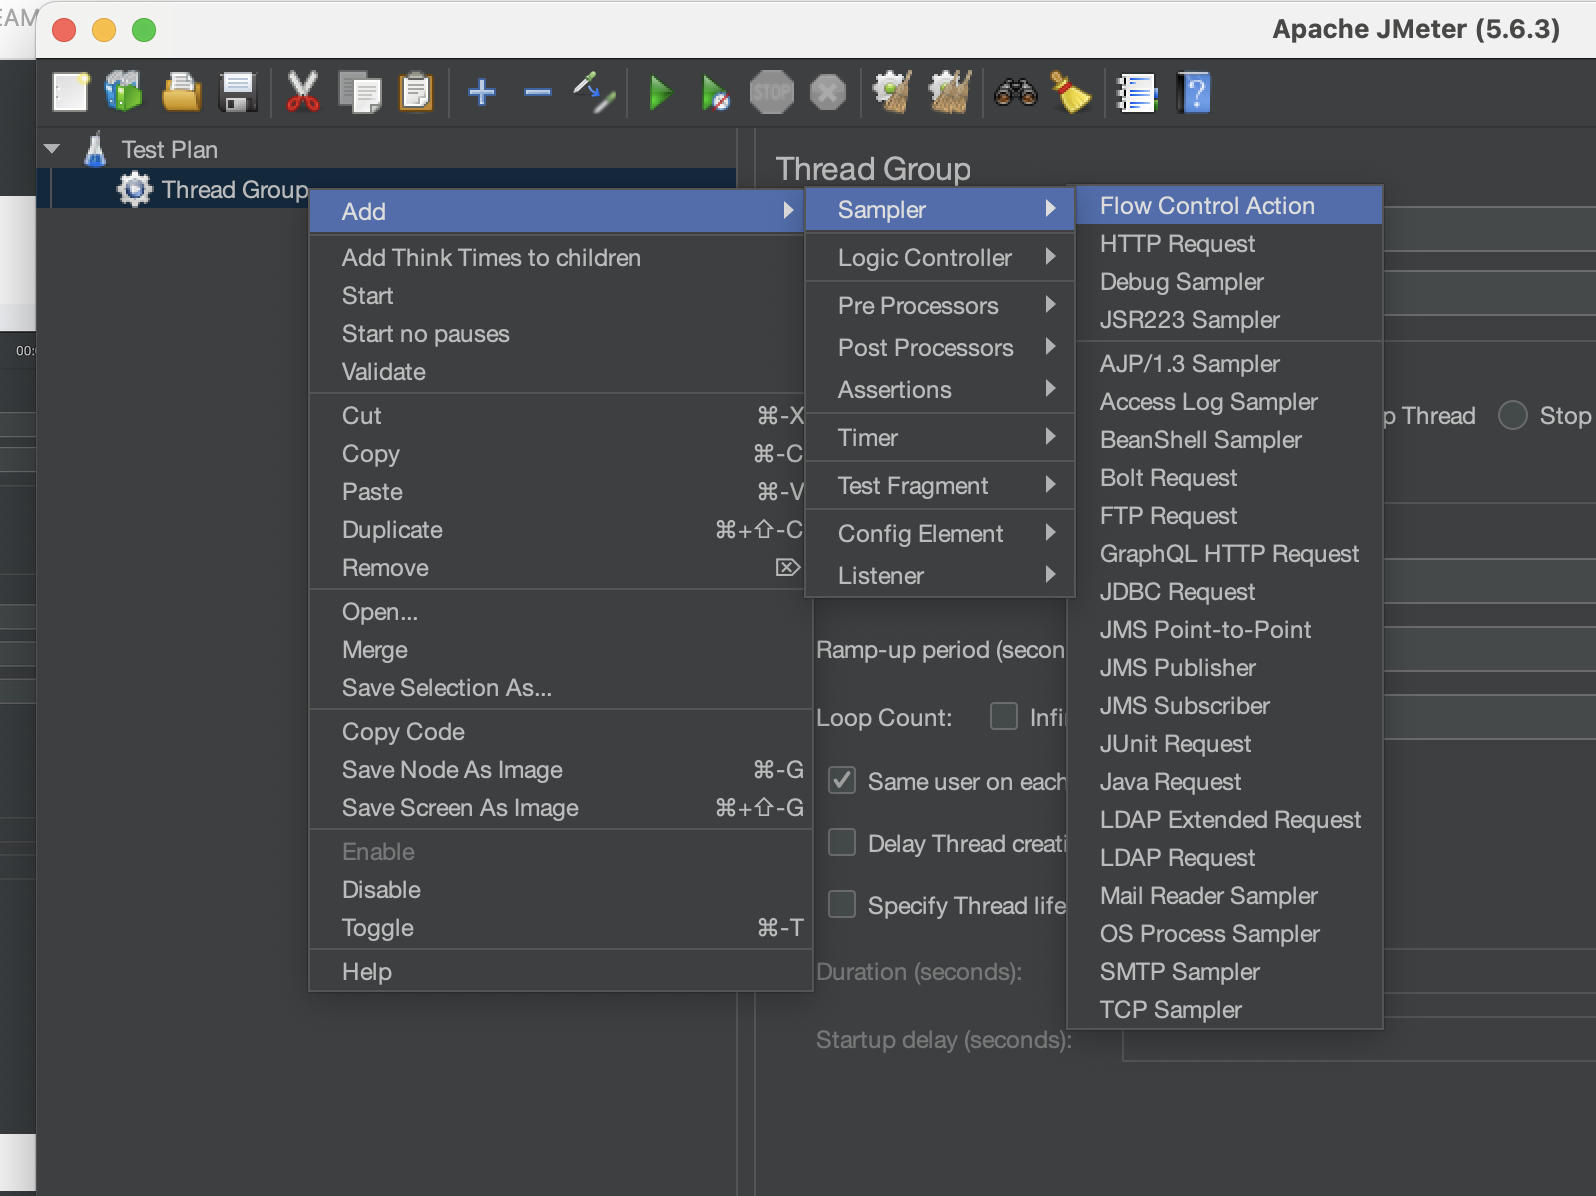This screenshot has height=1196, width=1596.
Task: Click the Clear broom gear icon
Action: tap(892, 93)
